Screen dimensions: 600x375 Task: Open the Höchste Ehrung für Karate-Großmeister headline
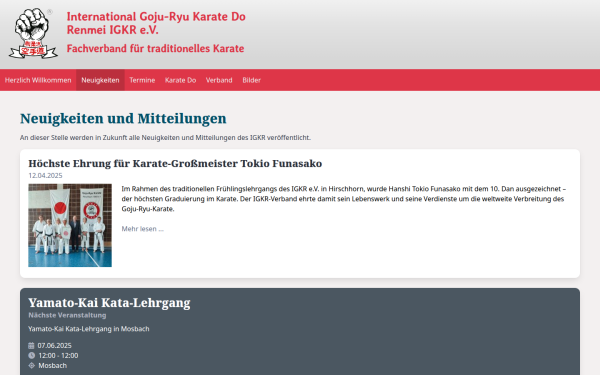coord(175,163)
